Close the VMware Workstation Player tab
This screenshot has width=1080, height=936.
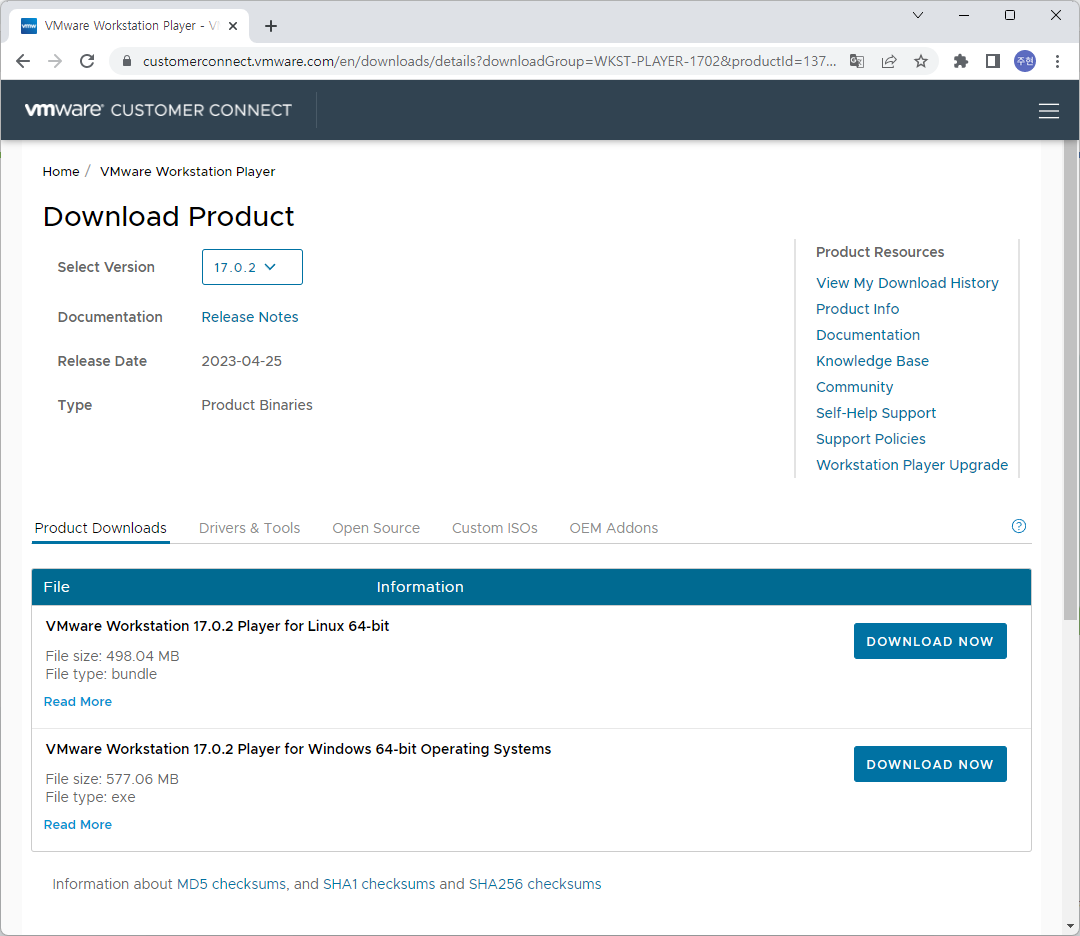233,26
